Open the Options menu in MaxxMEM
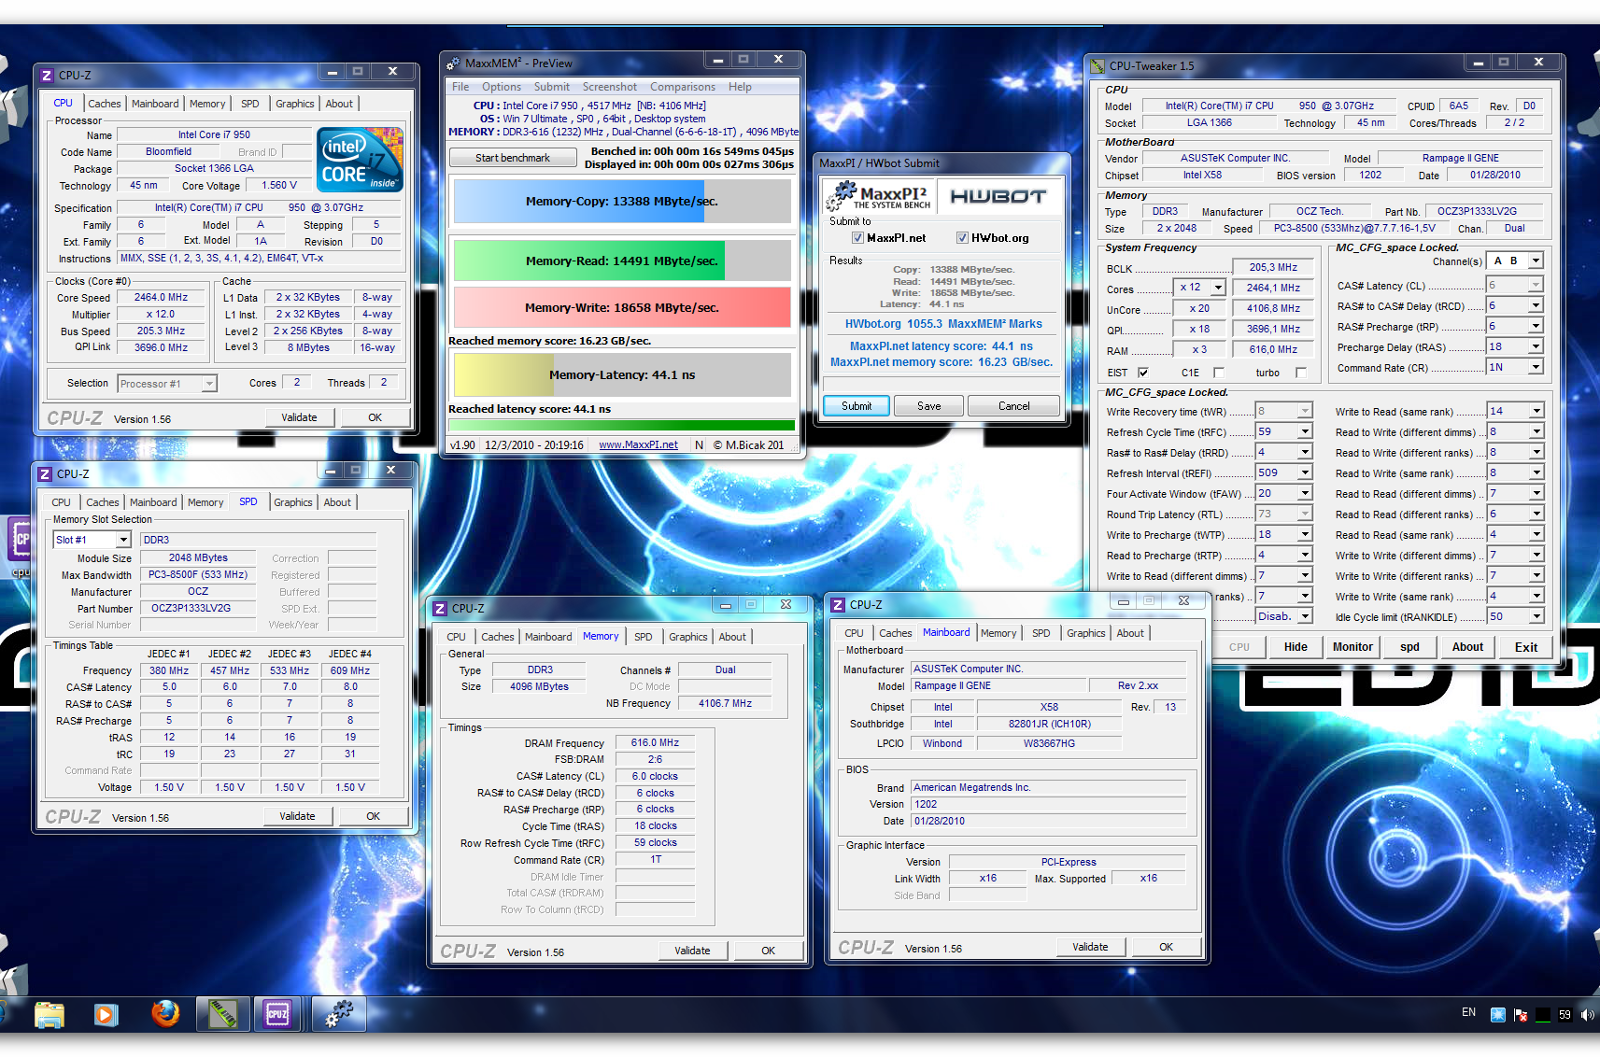Viewport: 1600px width, 1057px height. pos(501,87)
